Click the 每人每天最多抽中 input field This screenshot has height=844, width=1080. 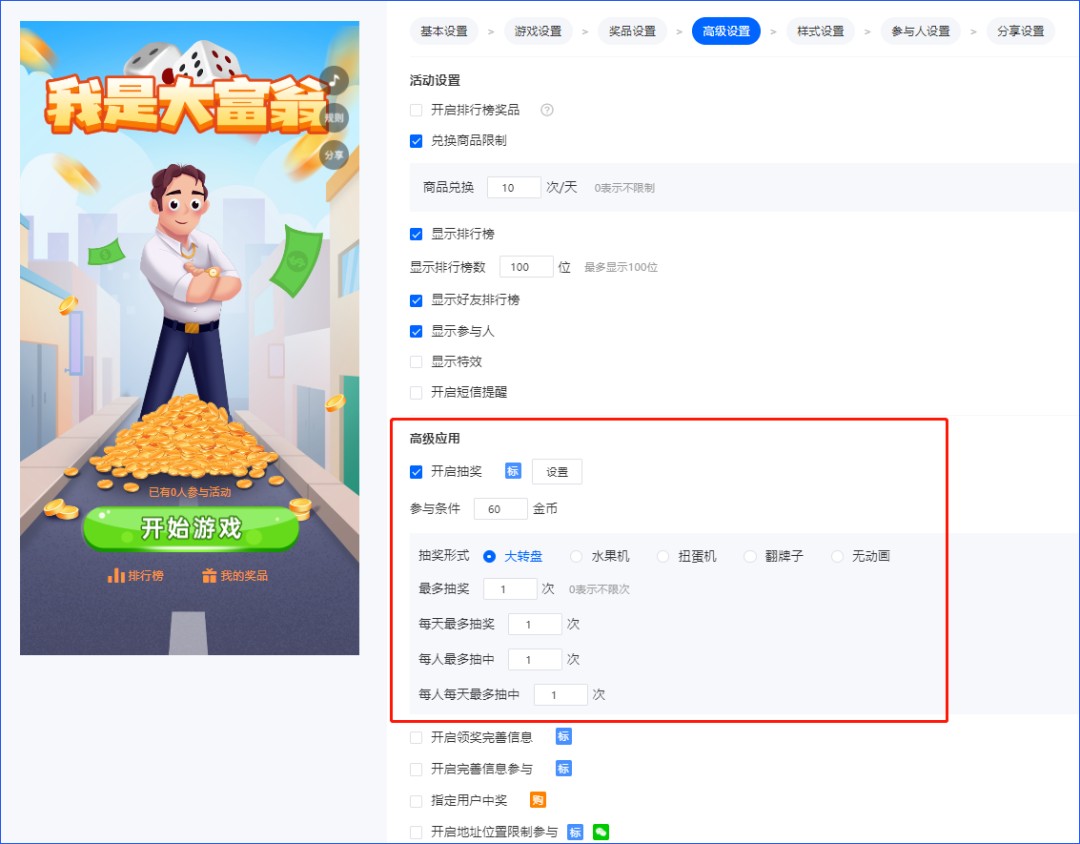[561, 694]
